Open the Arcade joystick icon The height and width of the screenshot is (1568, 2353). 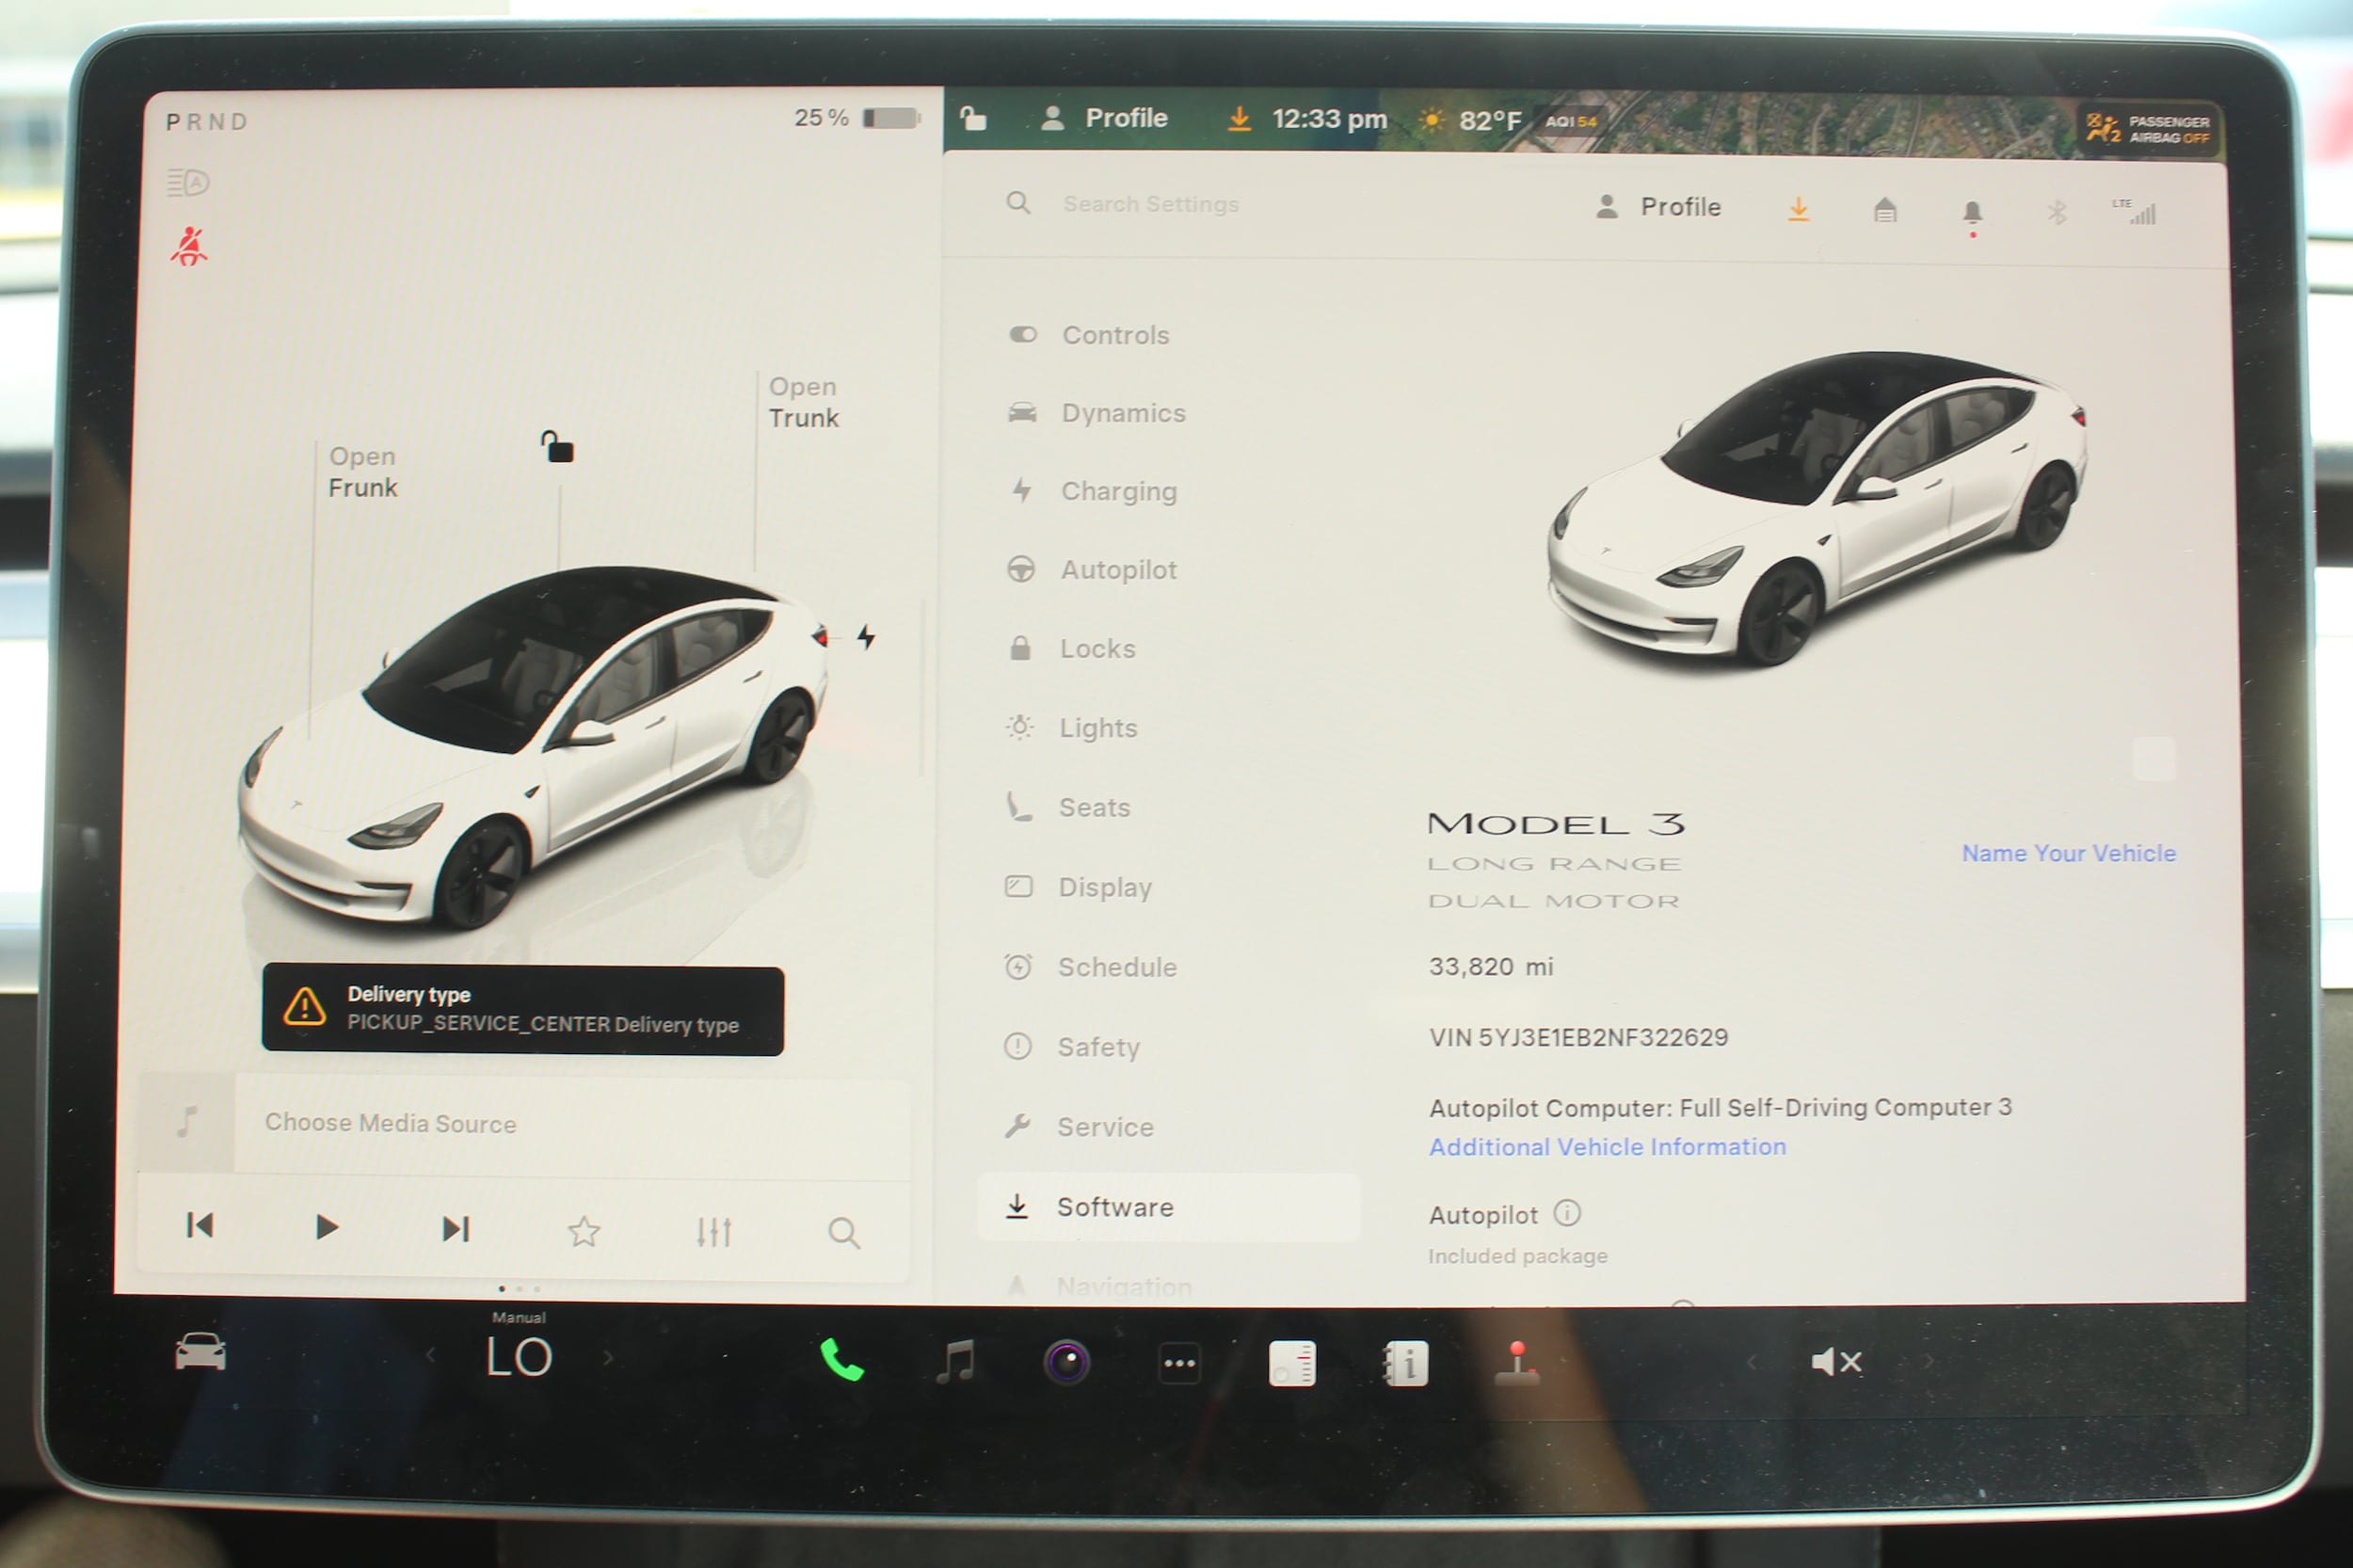(x=1517, y=1363)
